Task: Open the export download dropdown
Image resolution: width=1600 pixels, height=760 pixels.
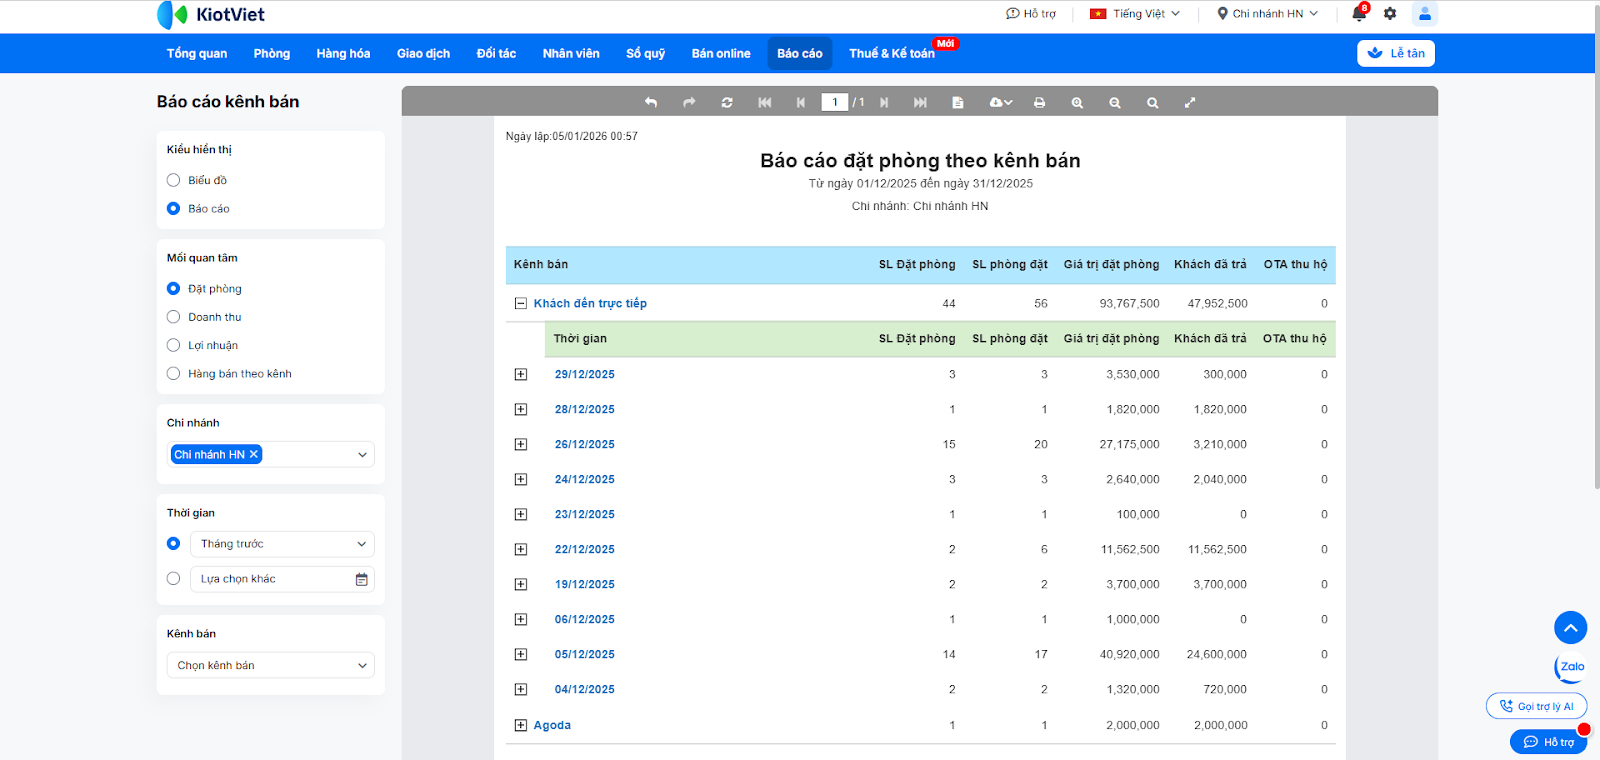Action: 1000,103
